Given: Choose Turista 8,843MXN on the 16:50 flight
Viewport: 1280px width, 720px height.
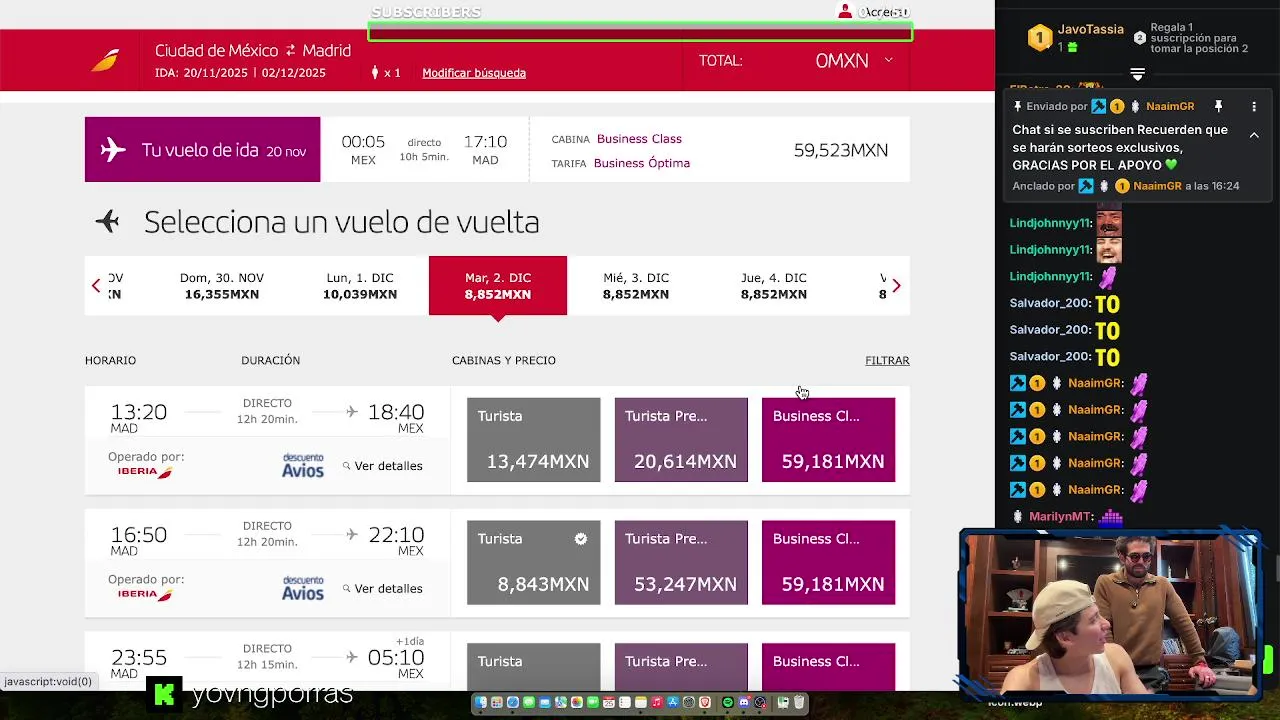Looking at the screenshot, I should pyautogui.click(x=534, y=563).
